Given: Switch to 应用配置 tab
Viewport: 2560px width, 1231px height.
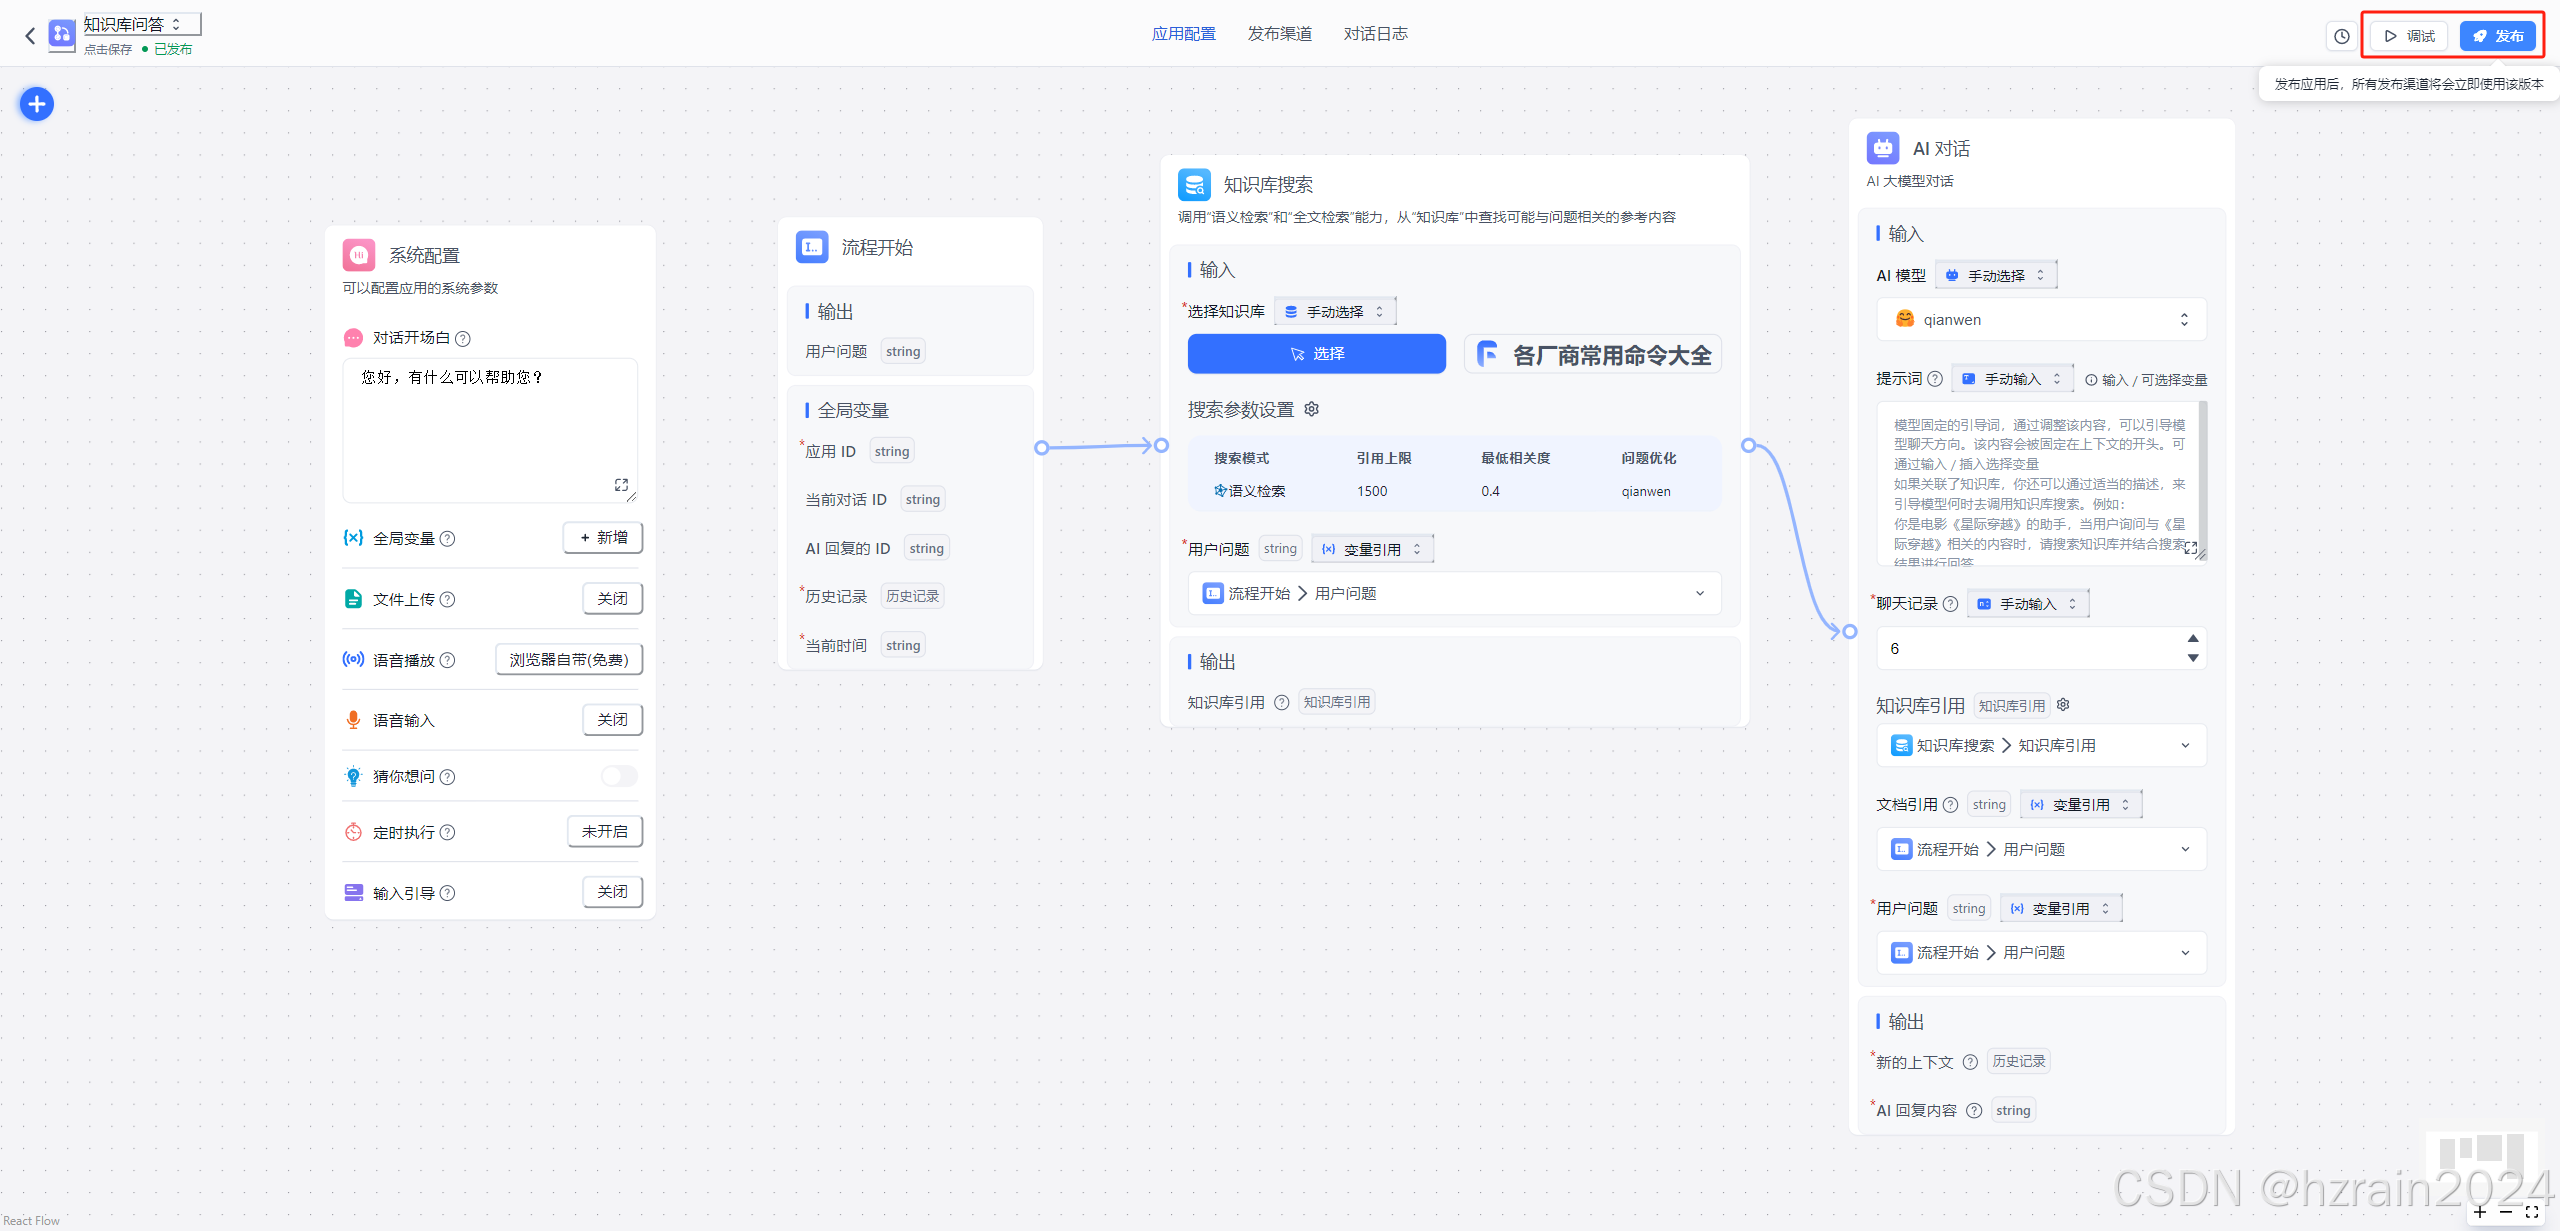Looking at the screenshot, I should (1183, 34).
